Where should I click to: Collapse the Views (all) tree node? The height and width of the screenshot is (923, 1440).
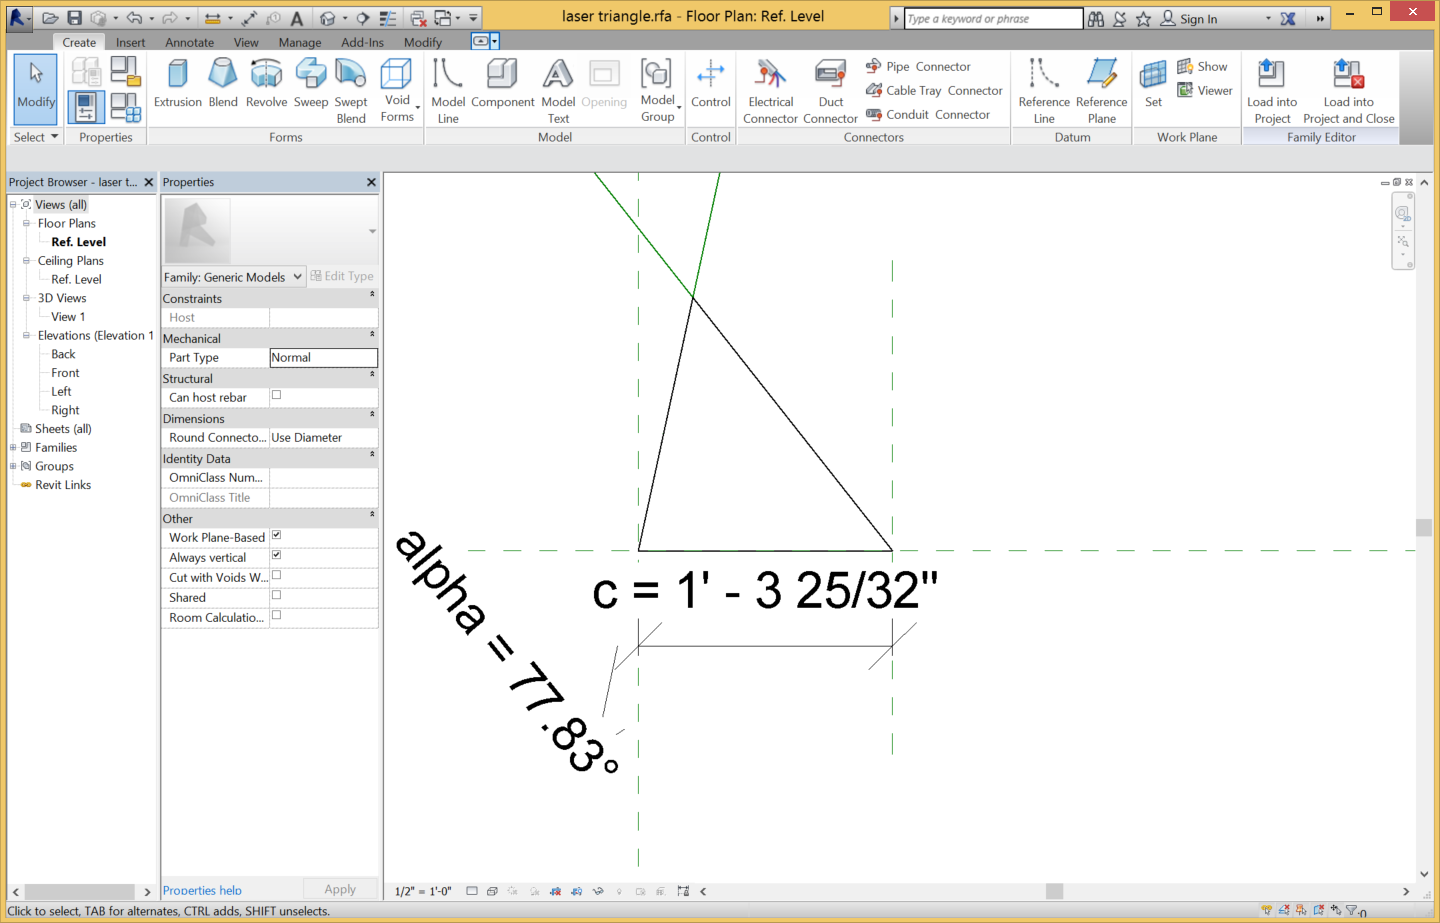[x=13, y=204]
